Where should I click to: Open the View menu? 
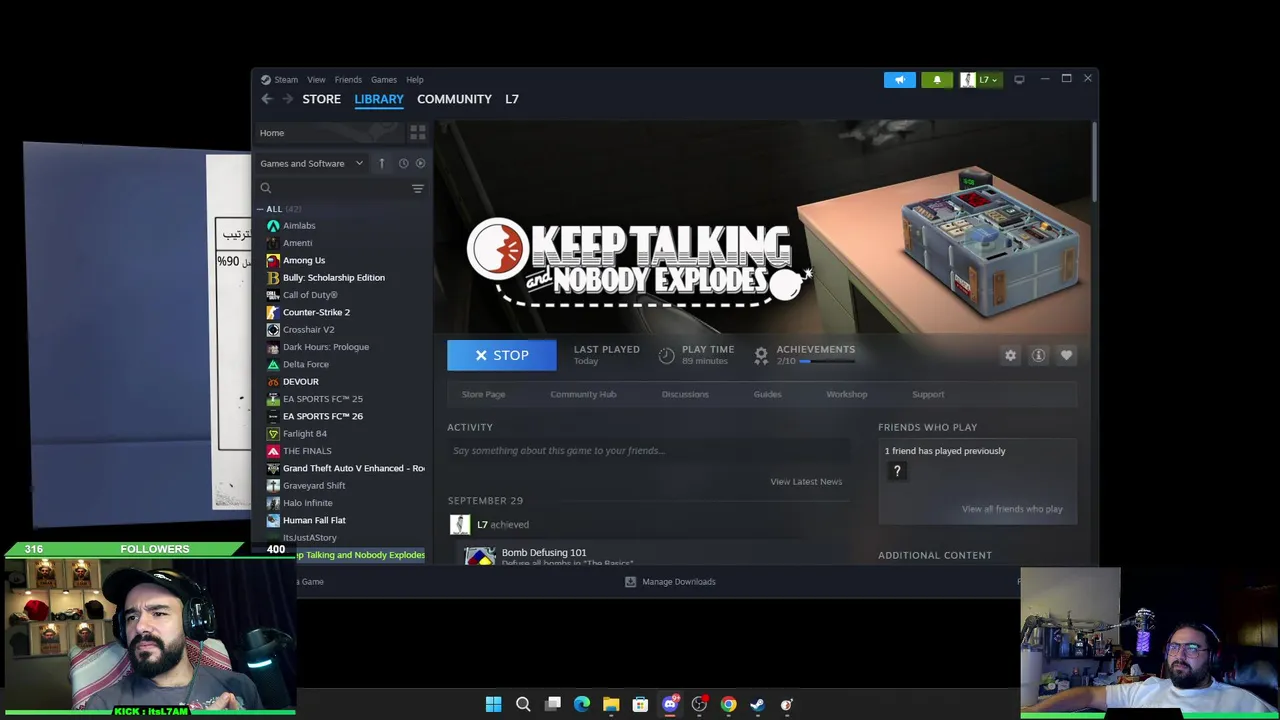[x=316, y=80]
